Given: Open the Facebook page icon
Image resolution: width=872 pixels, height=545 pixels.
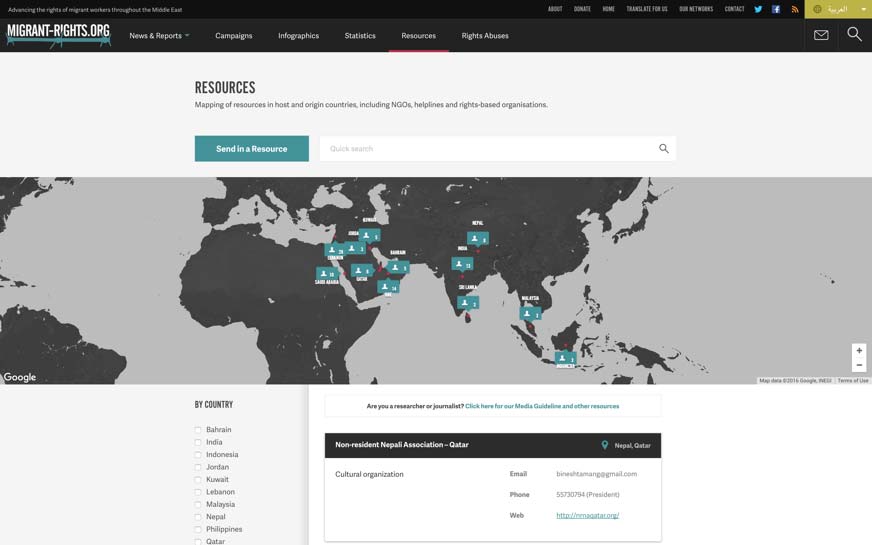Looking at the screenshot, I should tap(776, 9).
